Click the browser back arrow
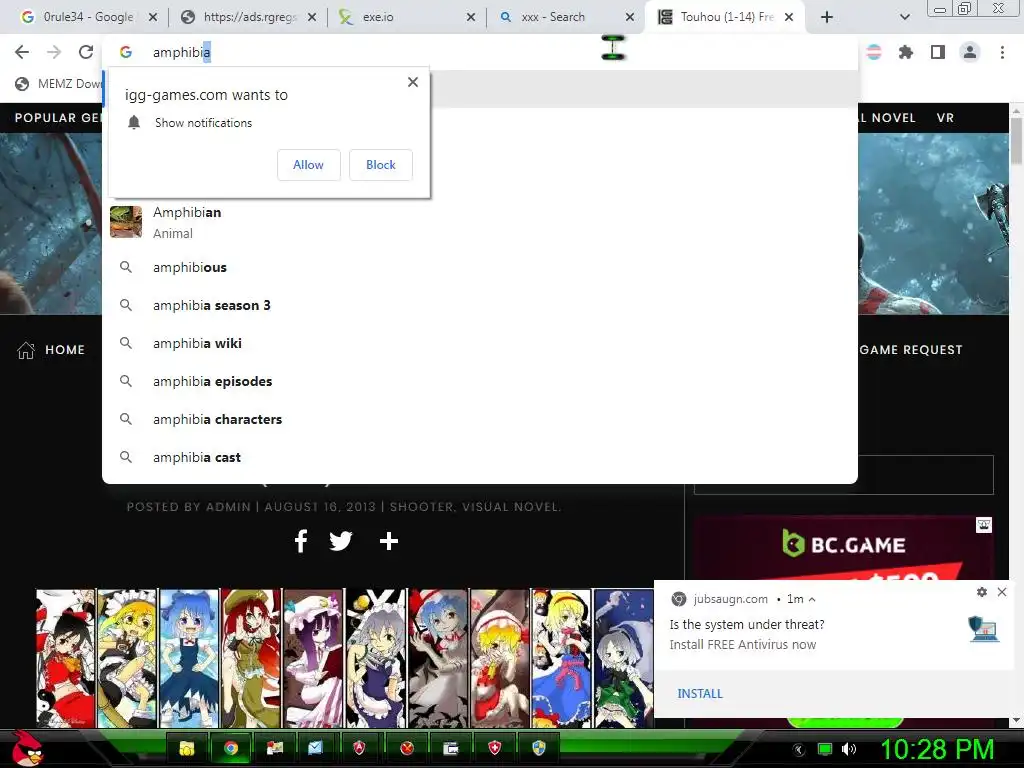The image size is (1024, 768). 22,52
